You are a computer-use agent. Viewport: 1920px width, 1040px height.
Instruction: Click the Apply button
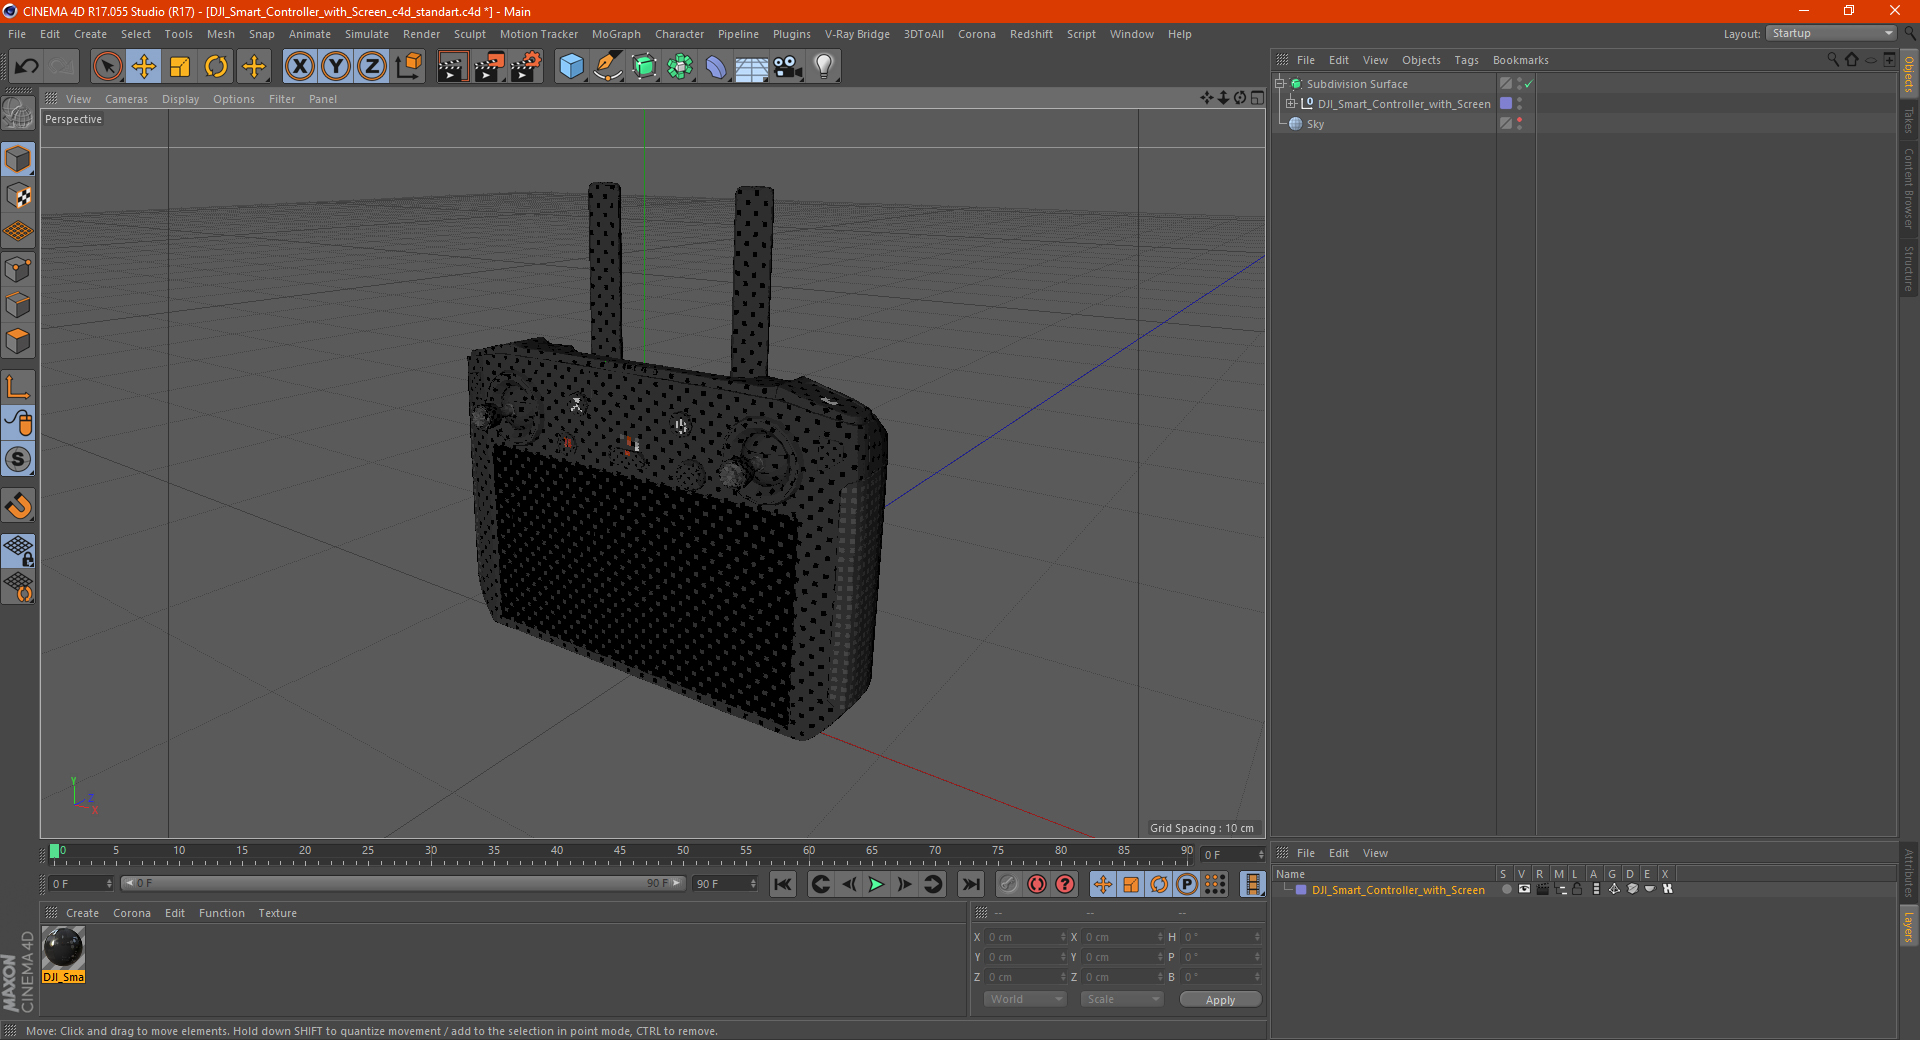click(1220, 999)
